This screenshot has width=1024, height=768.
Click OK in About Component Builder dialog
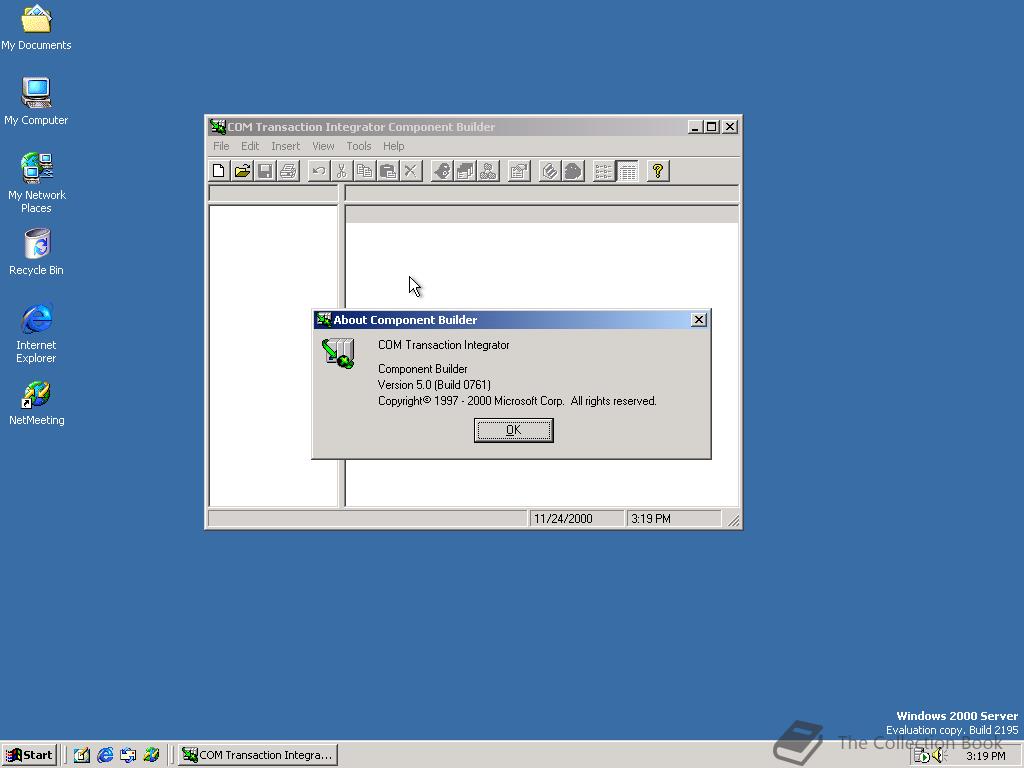pos(513,430)
